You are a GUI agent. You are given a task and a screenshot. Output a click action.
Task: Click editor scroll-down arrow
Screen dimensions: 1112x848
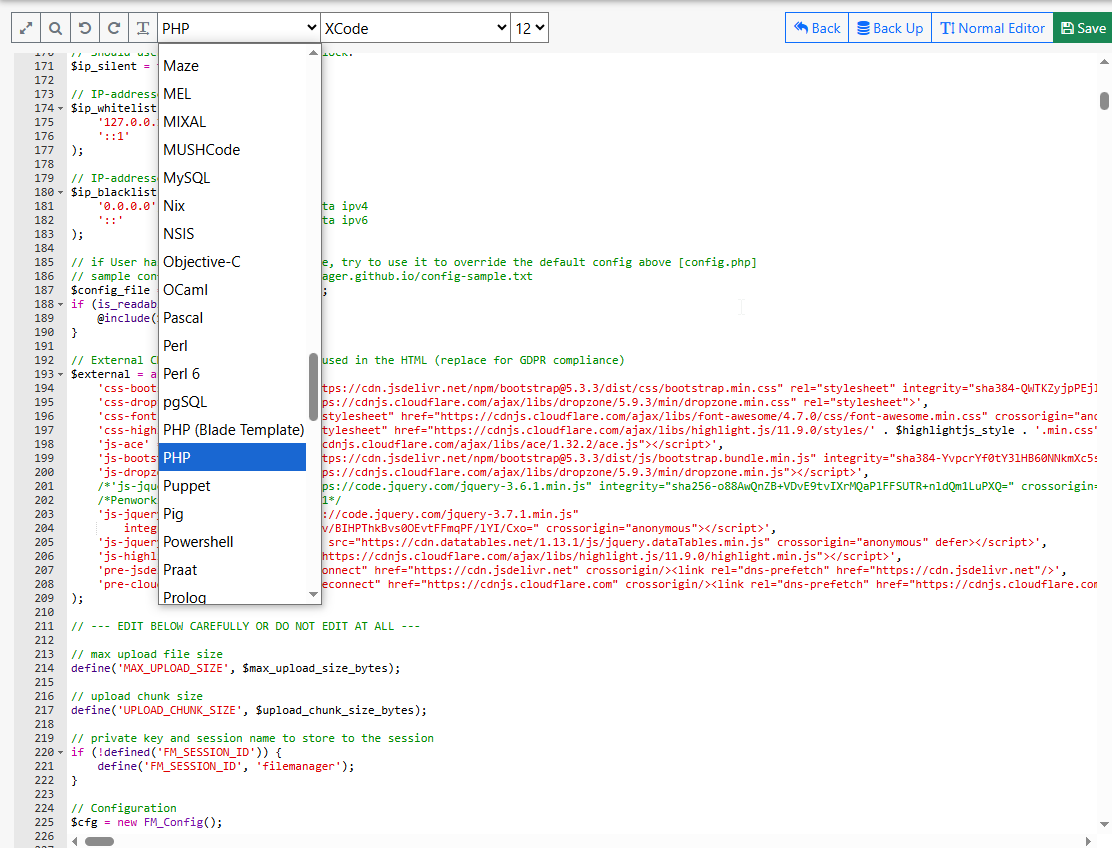pyautogui.click(x=1104, y=825)
